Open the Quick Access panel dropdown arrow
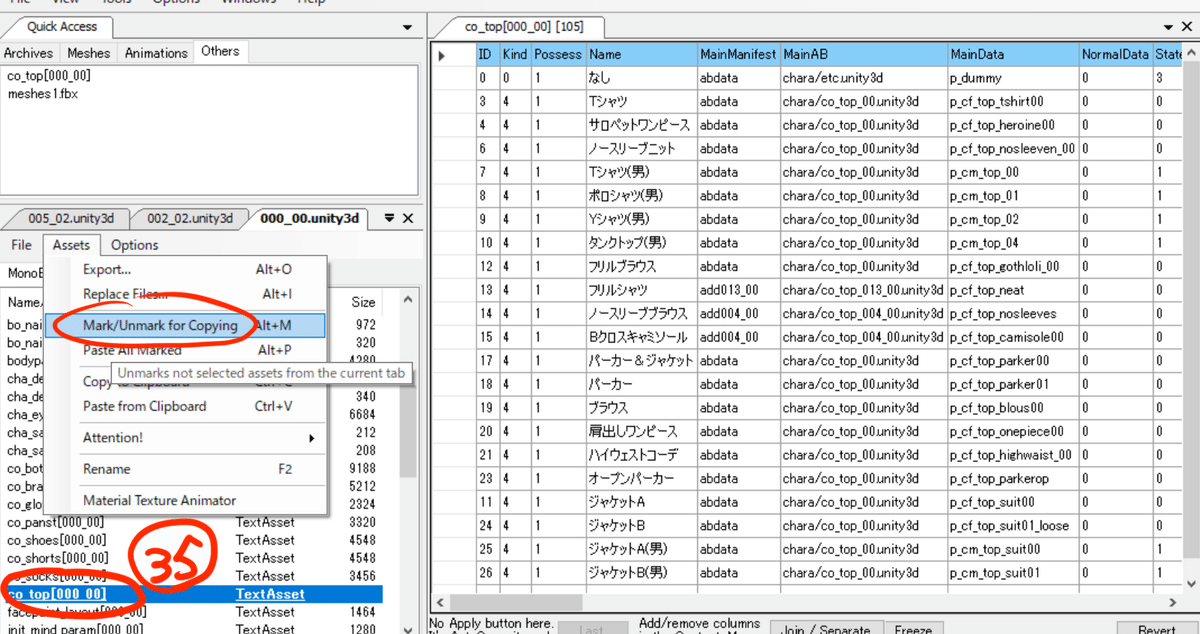Image resolution: width=1200 pixels, height=634 pixels. (406, 27)
